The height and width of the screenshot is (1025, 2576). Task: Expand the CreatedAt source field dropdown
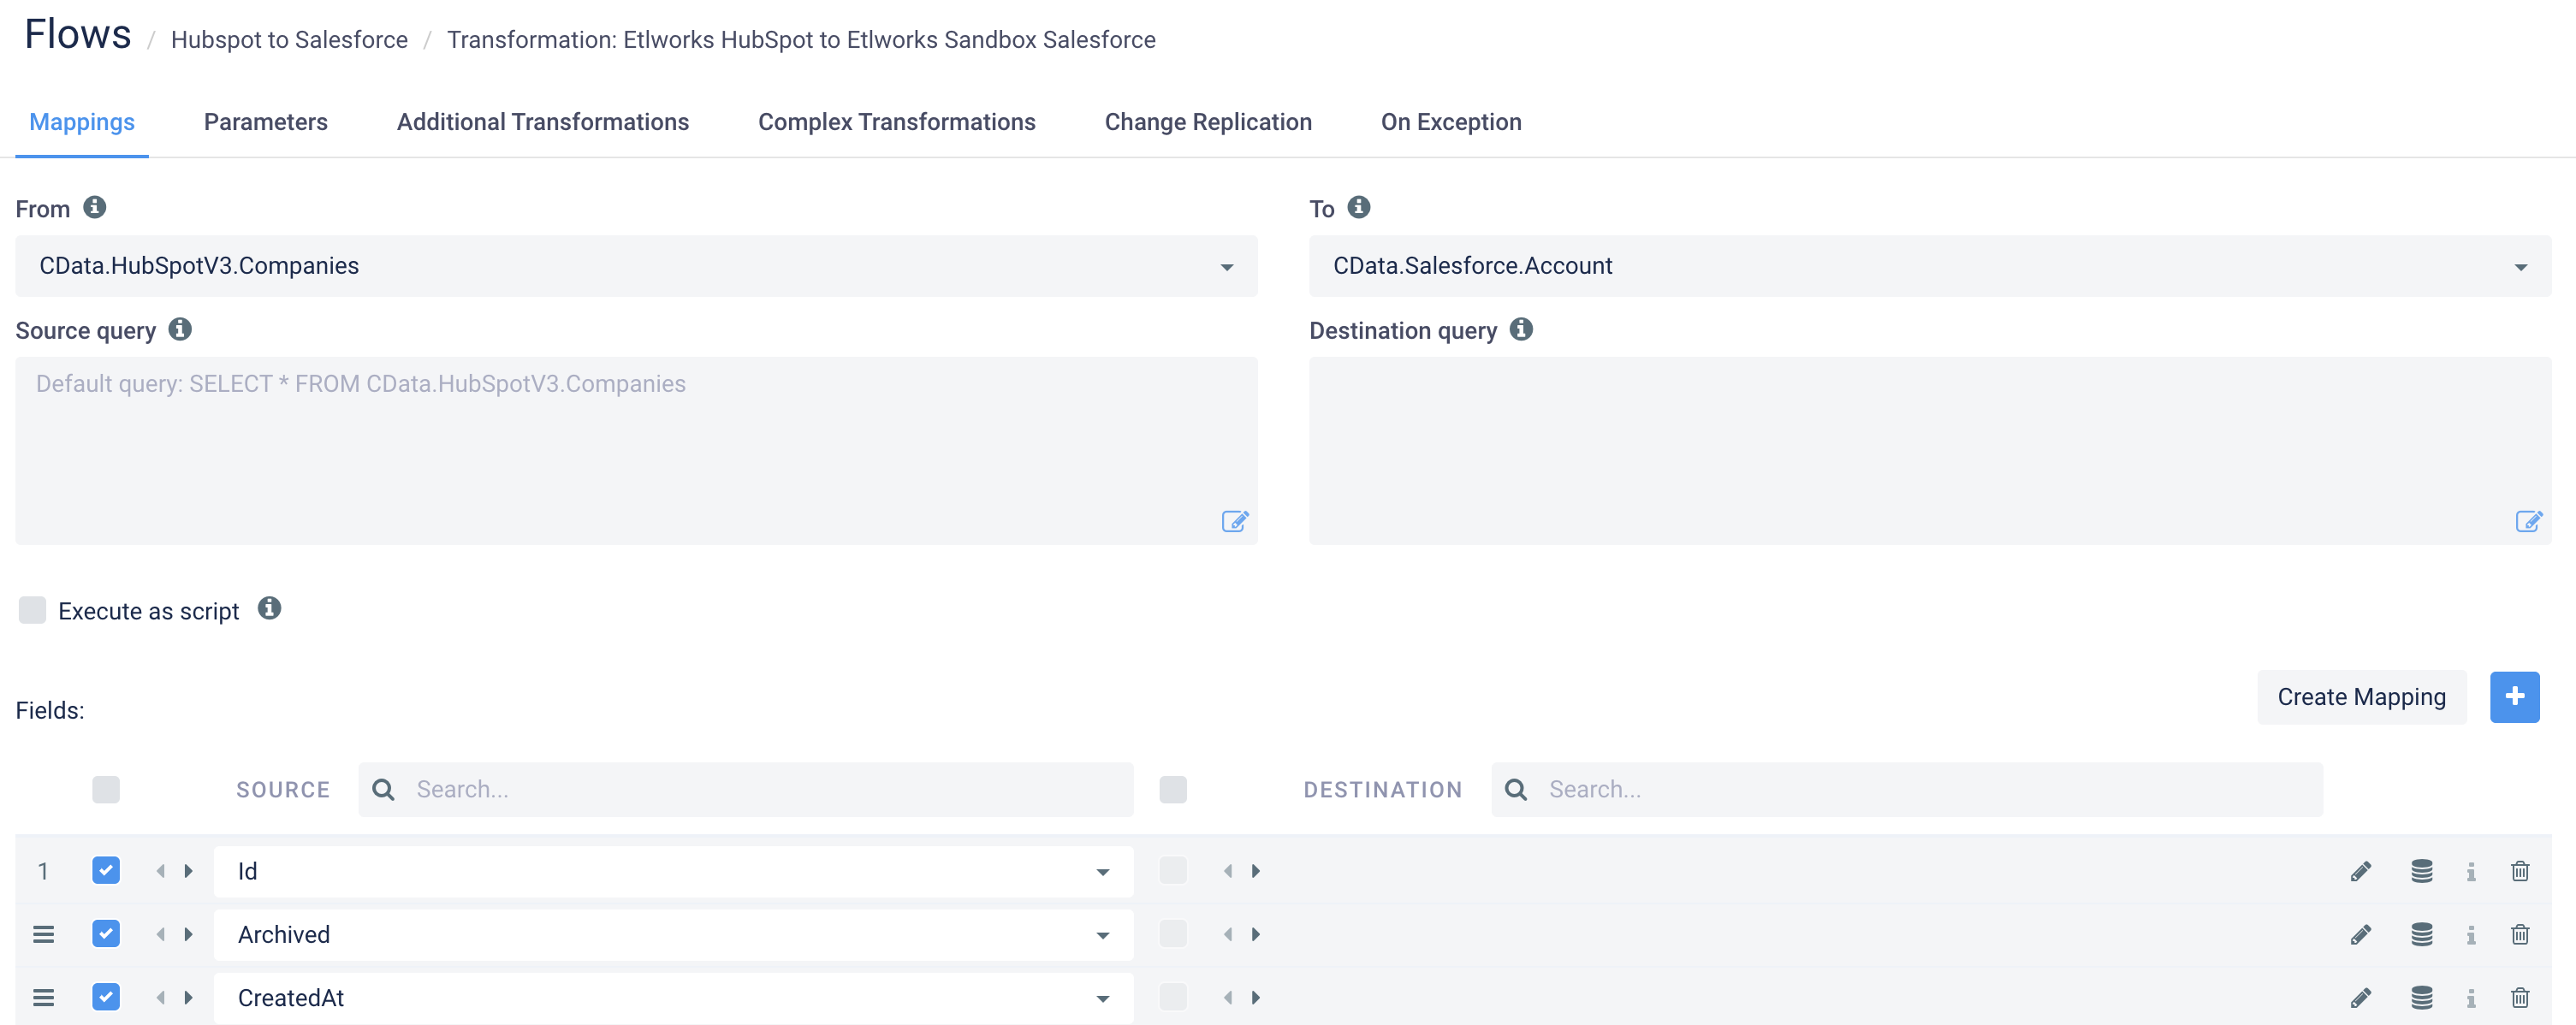673,998
